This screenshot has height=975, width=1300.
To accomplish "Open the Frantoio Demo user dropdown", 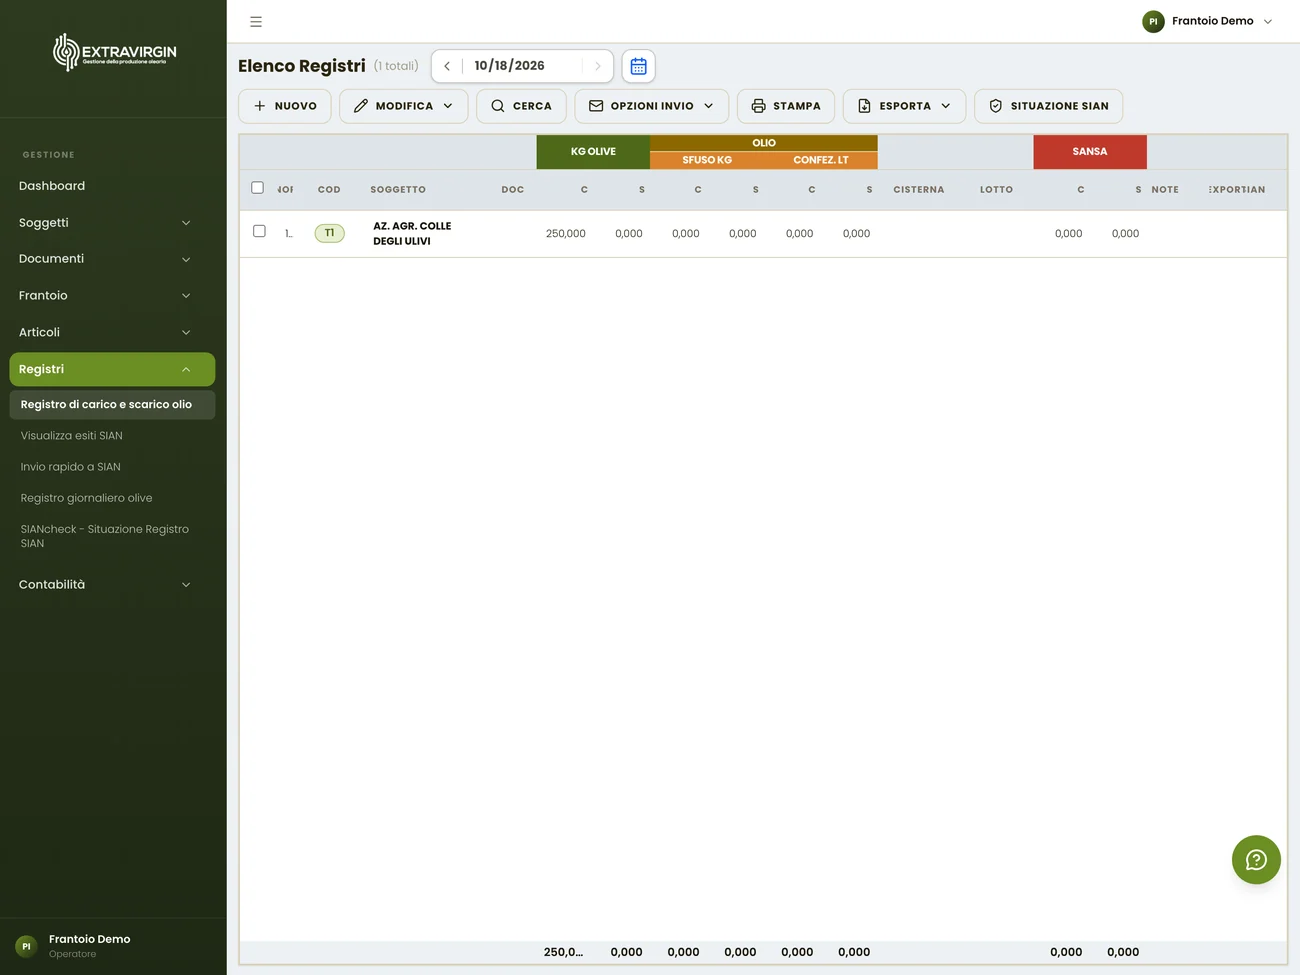I will (1208, 21).
